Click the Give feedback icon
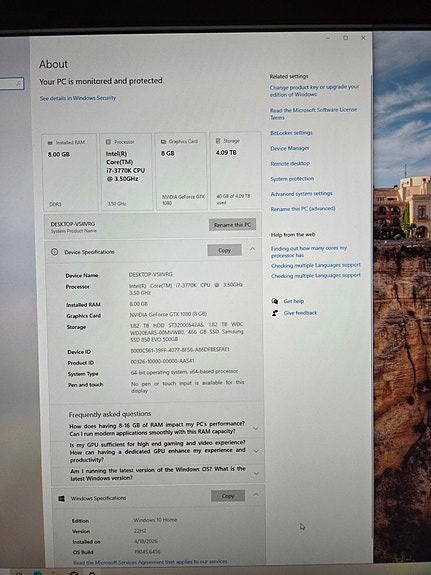The height and width of the screenshot is (575, 431). click(x=275, y=313)
